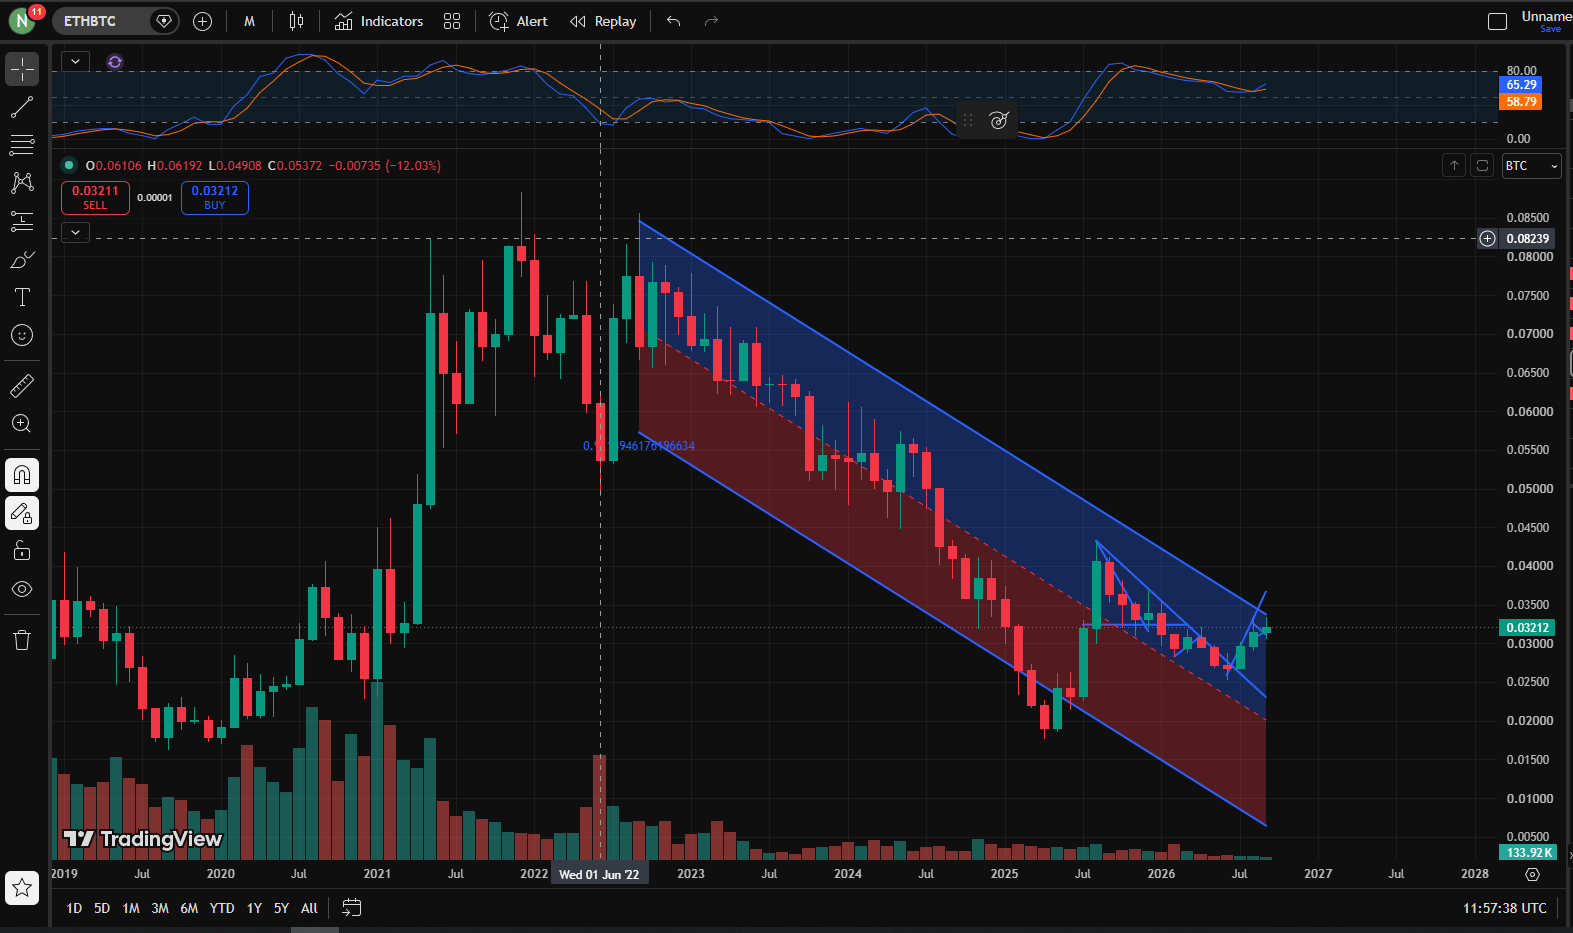Remove drawings with the trash icon
Viewport: 1573px width, 933px height.
click(22, 640)
